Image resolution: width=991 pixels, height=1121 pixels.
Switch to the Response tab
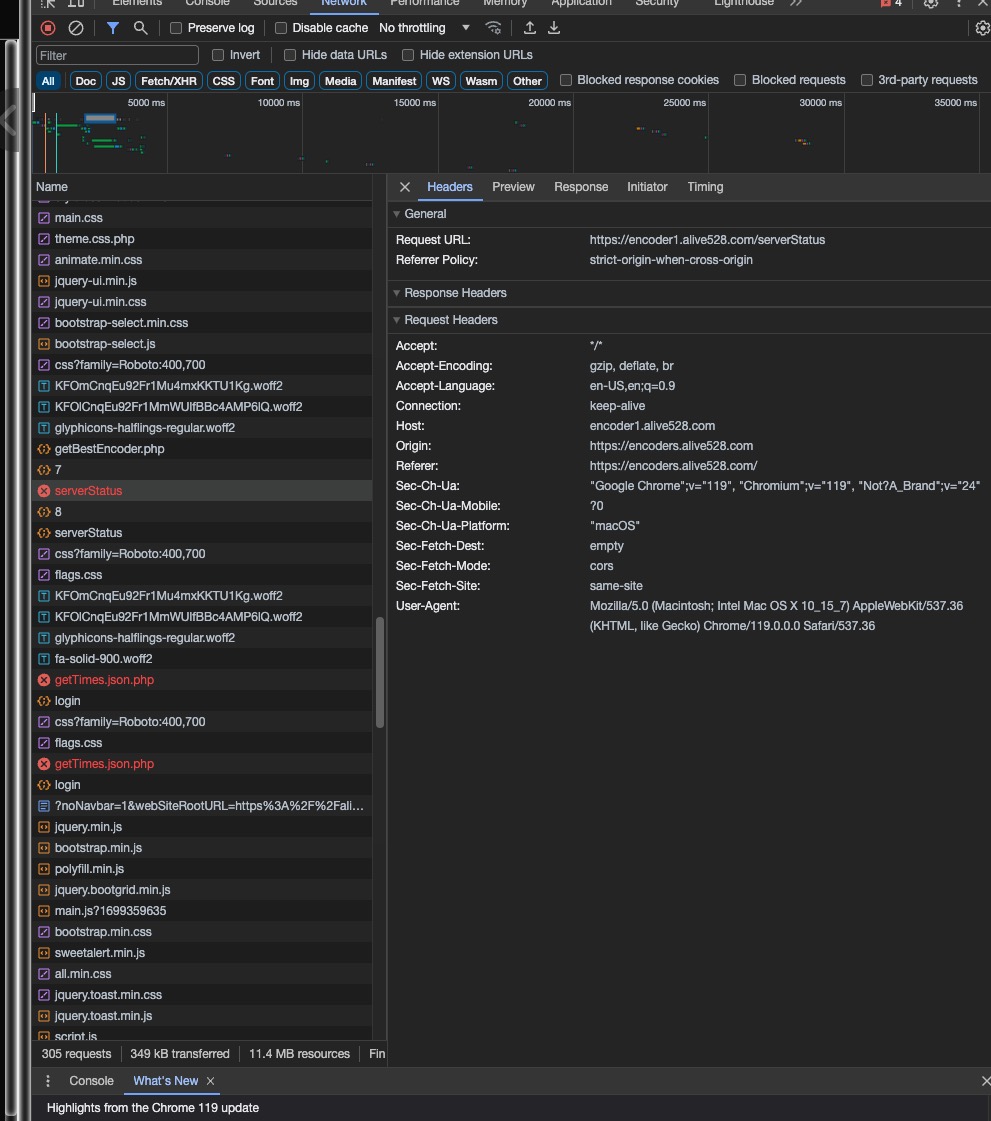[581, 187]
